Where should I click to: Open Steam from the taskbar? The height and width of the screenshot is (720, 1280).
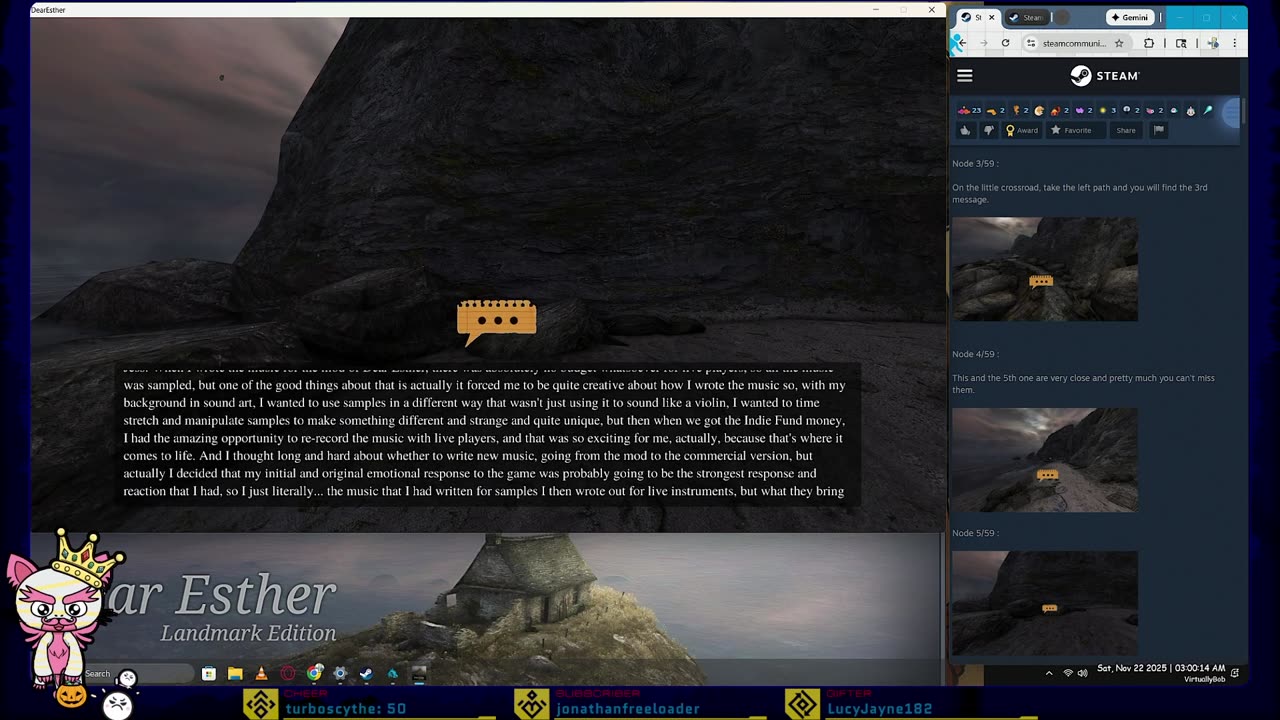pos(366,674)
